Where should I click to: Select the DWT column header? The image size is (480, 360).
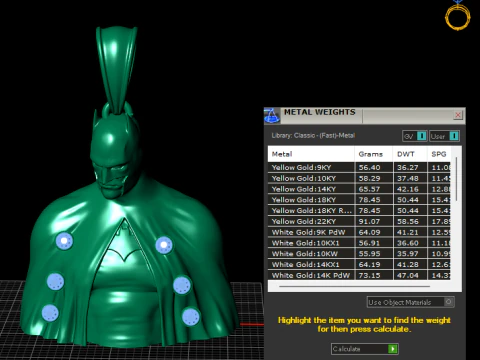tap(410, 154)
